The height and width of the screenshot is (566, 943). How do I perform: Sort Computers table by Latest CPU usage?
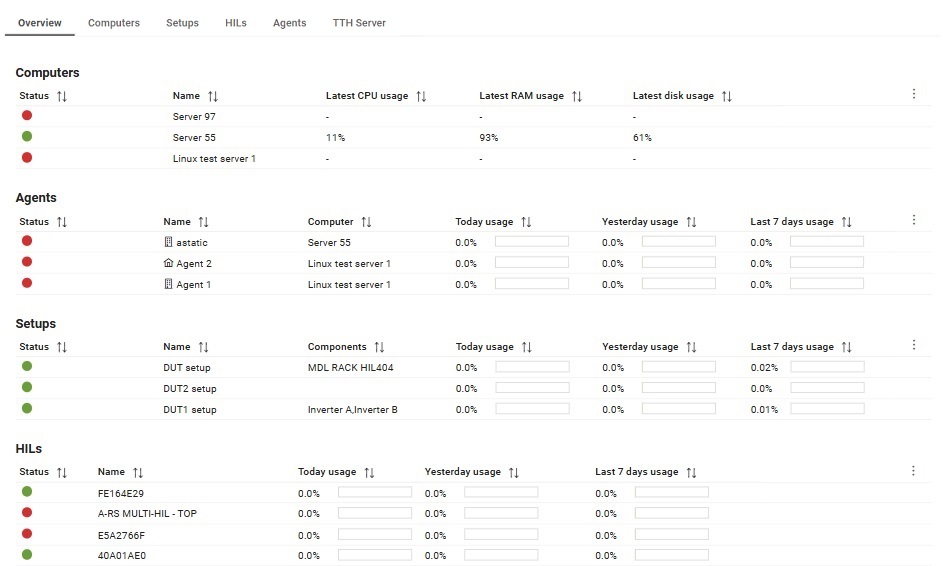pyautogui.click(x=421, y=96)
